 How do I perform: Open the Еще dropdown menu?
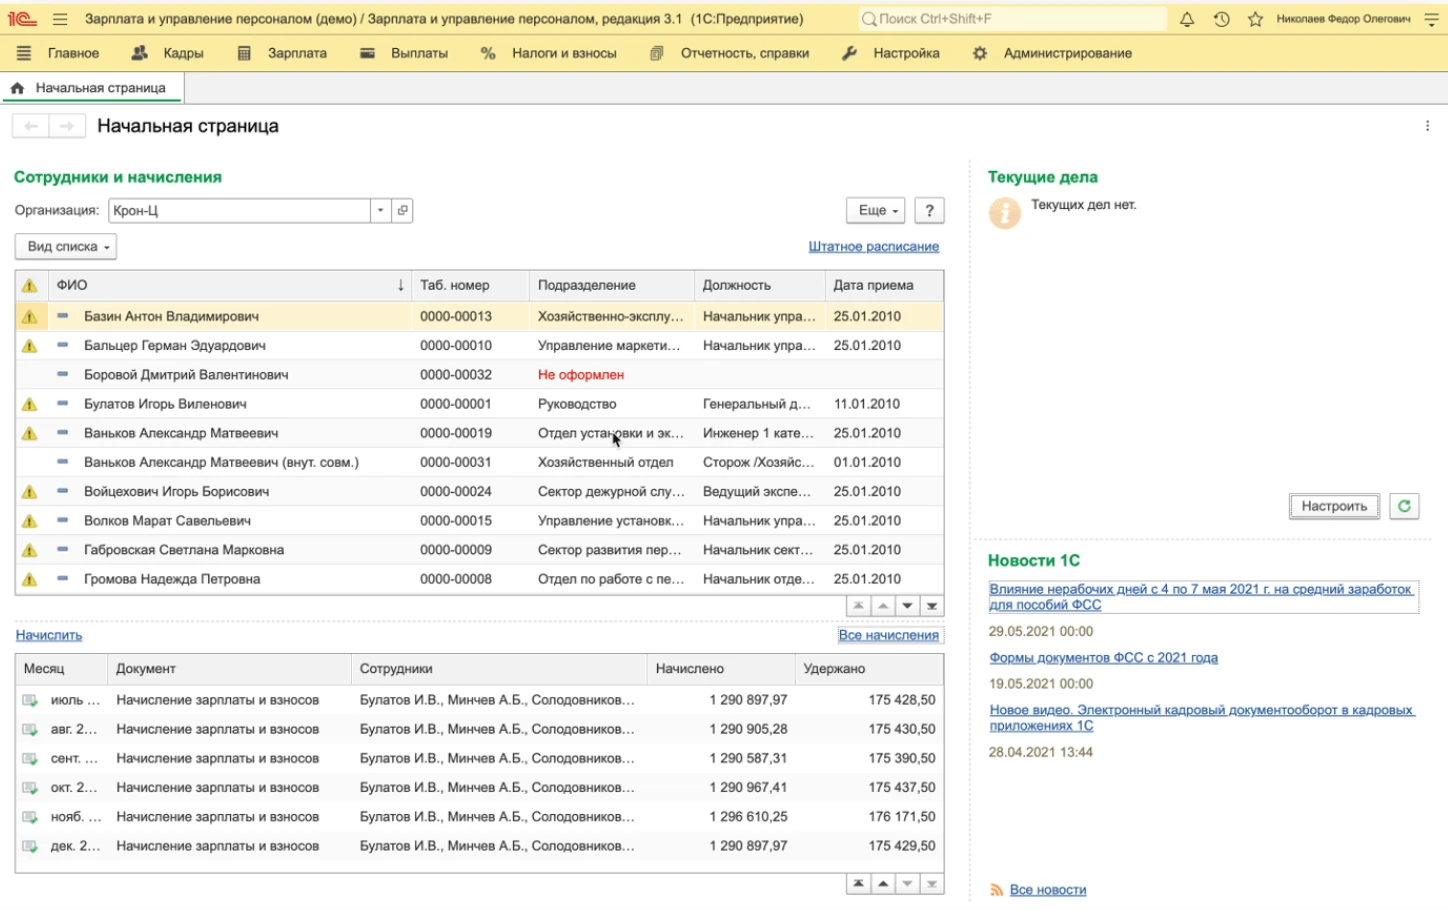tap(877, 210)
